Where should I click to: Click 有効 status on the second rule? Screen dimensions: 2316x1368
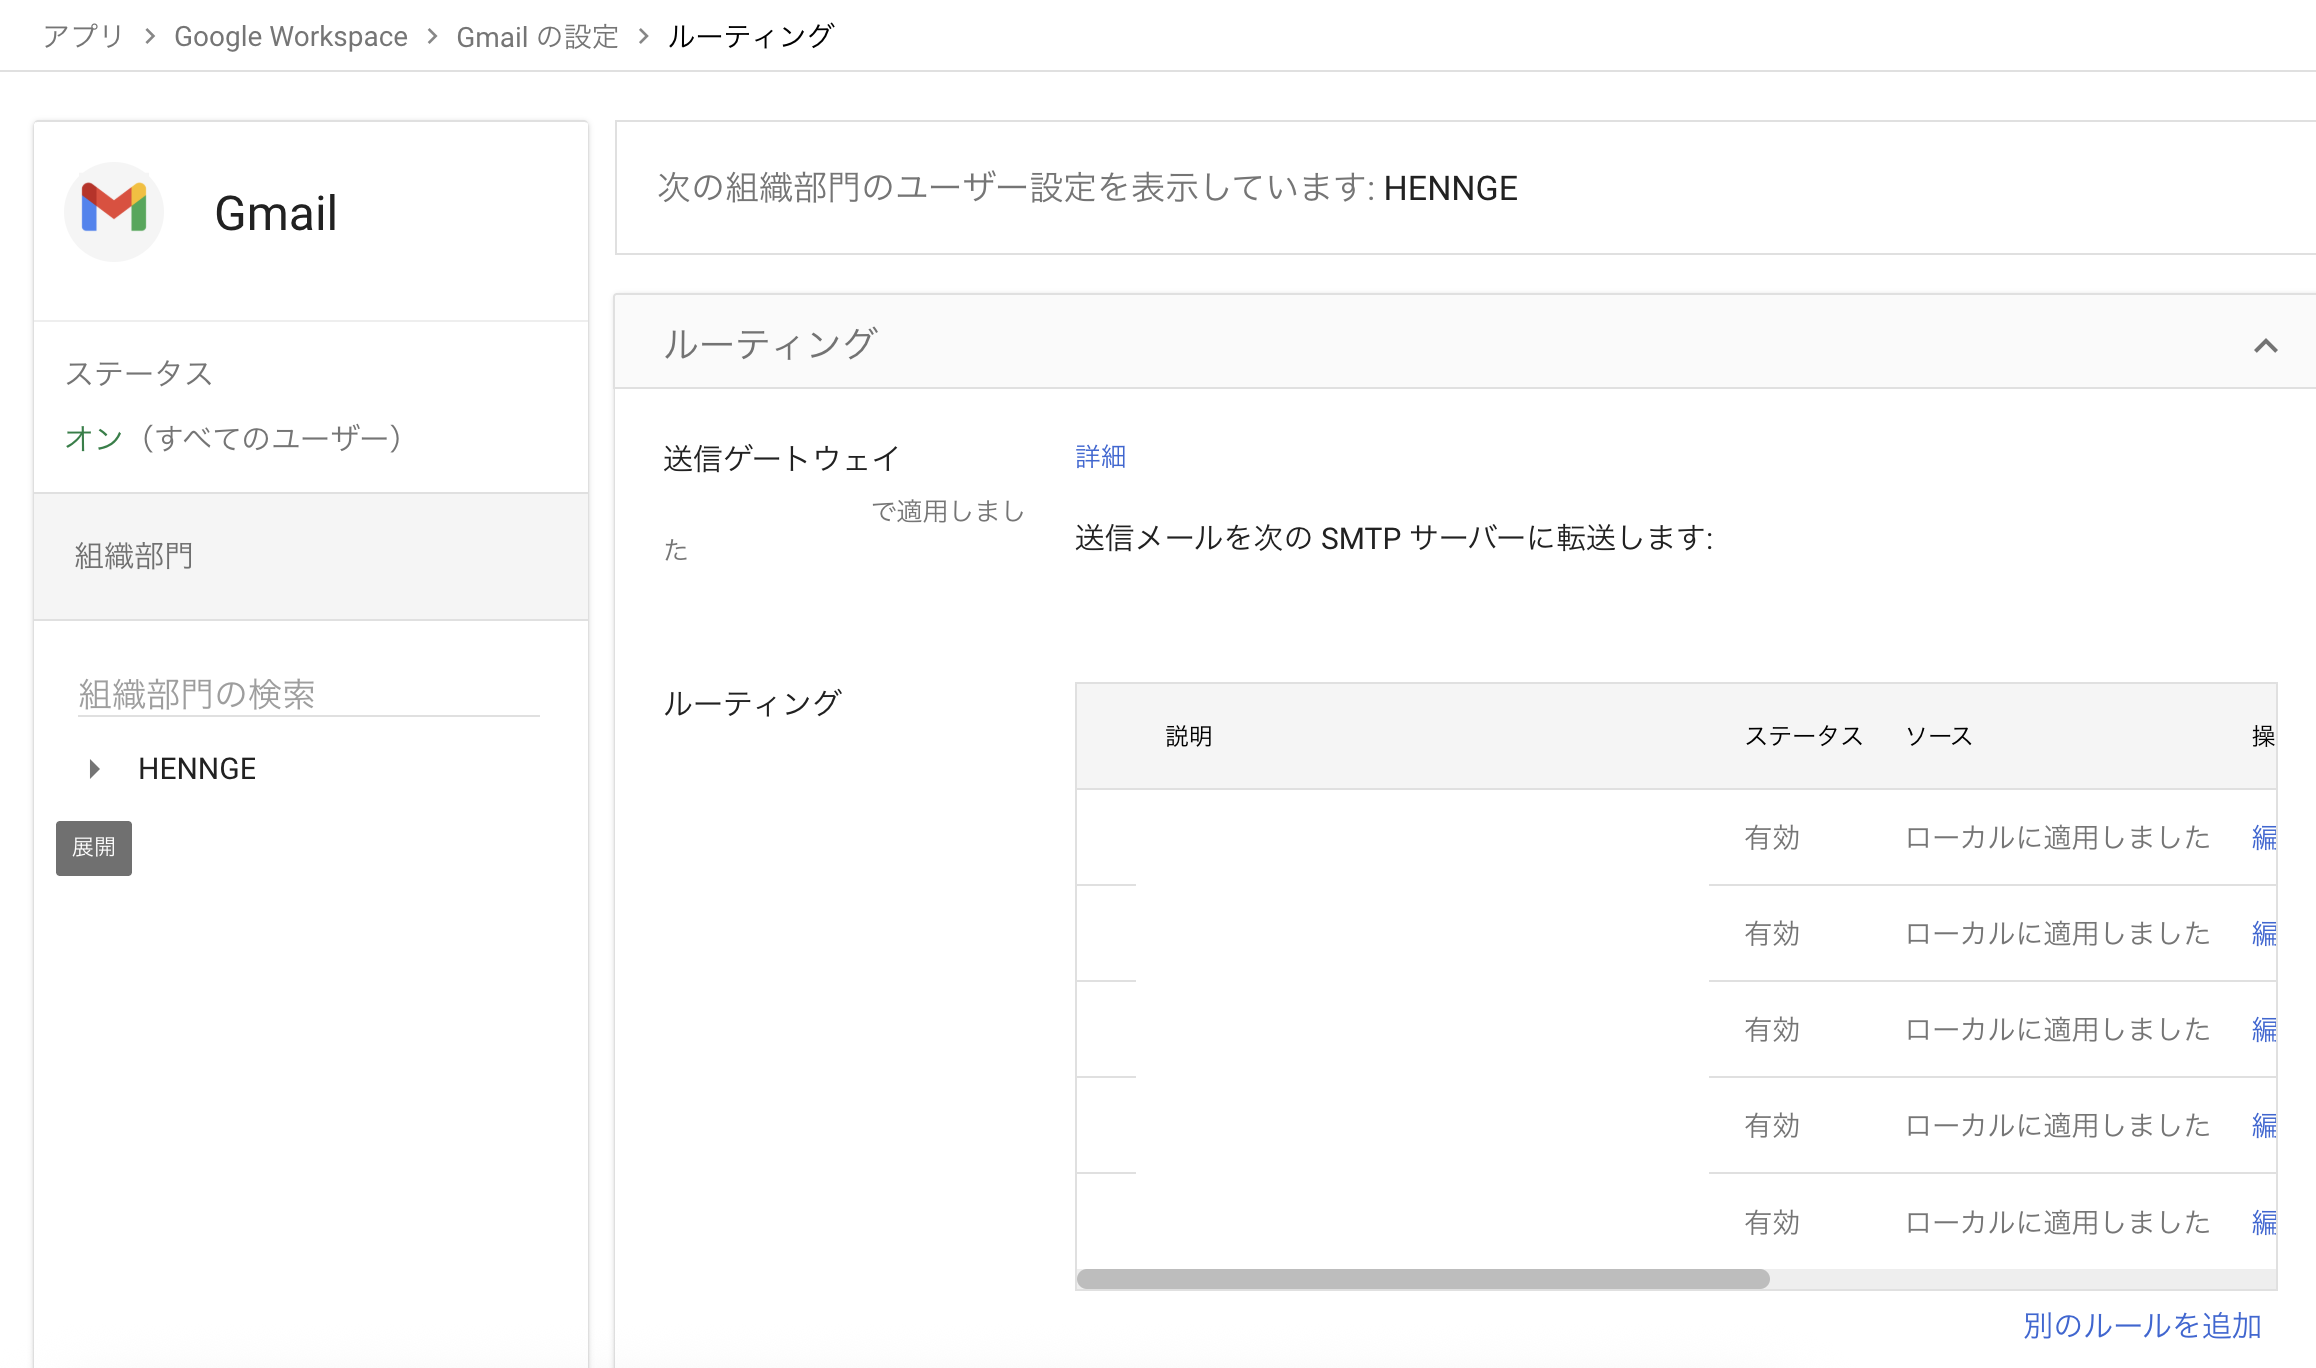(x=1771, y=933)
